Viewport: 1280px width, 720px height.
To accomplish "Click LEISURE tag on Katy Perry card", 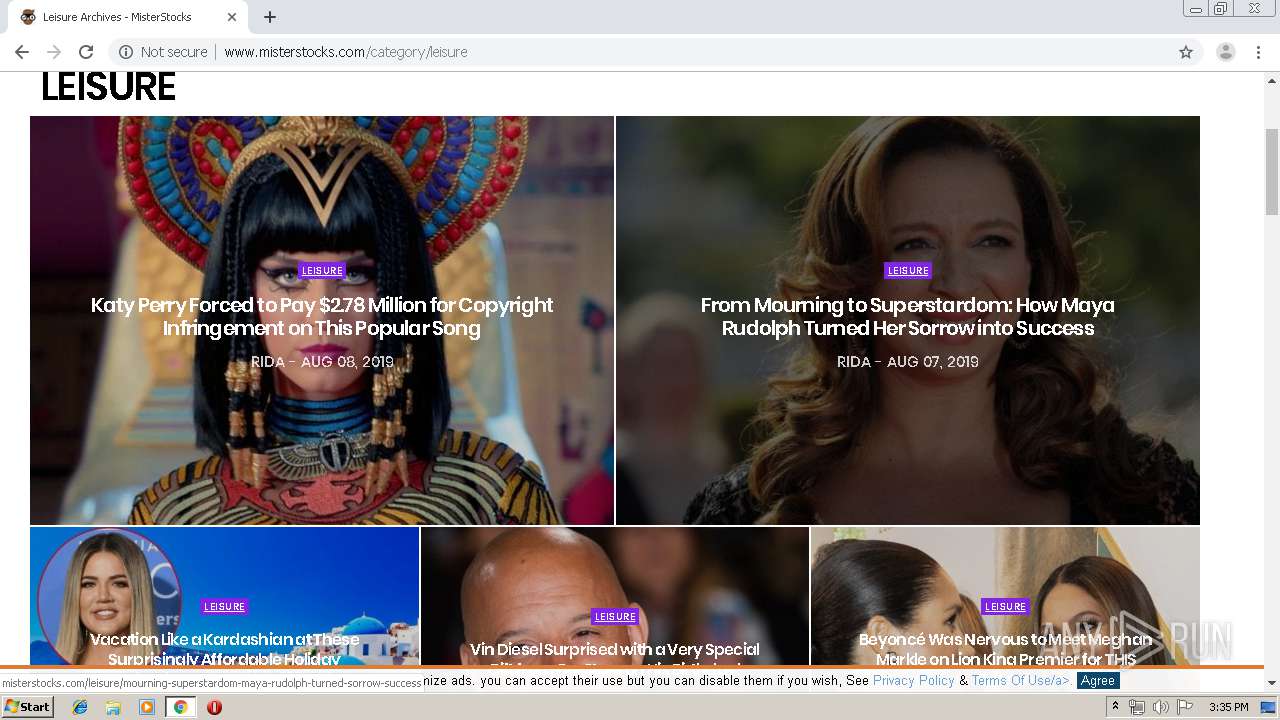I will point(322,270).
